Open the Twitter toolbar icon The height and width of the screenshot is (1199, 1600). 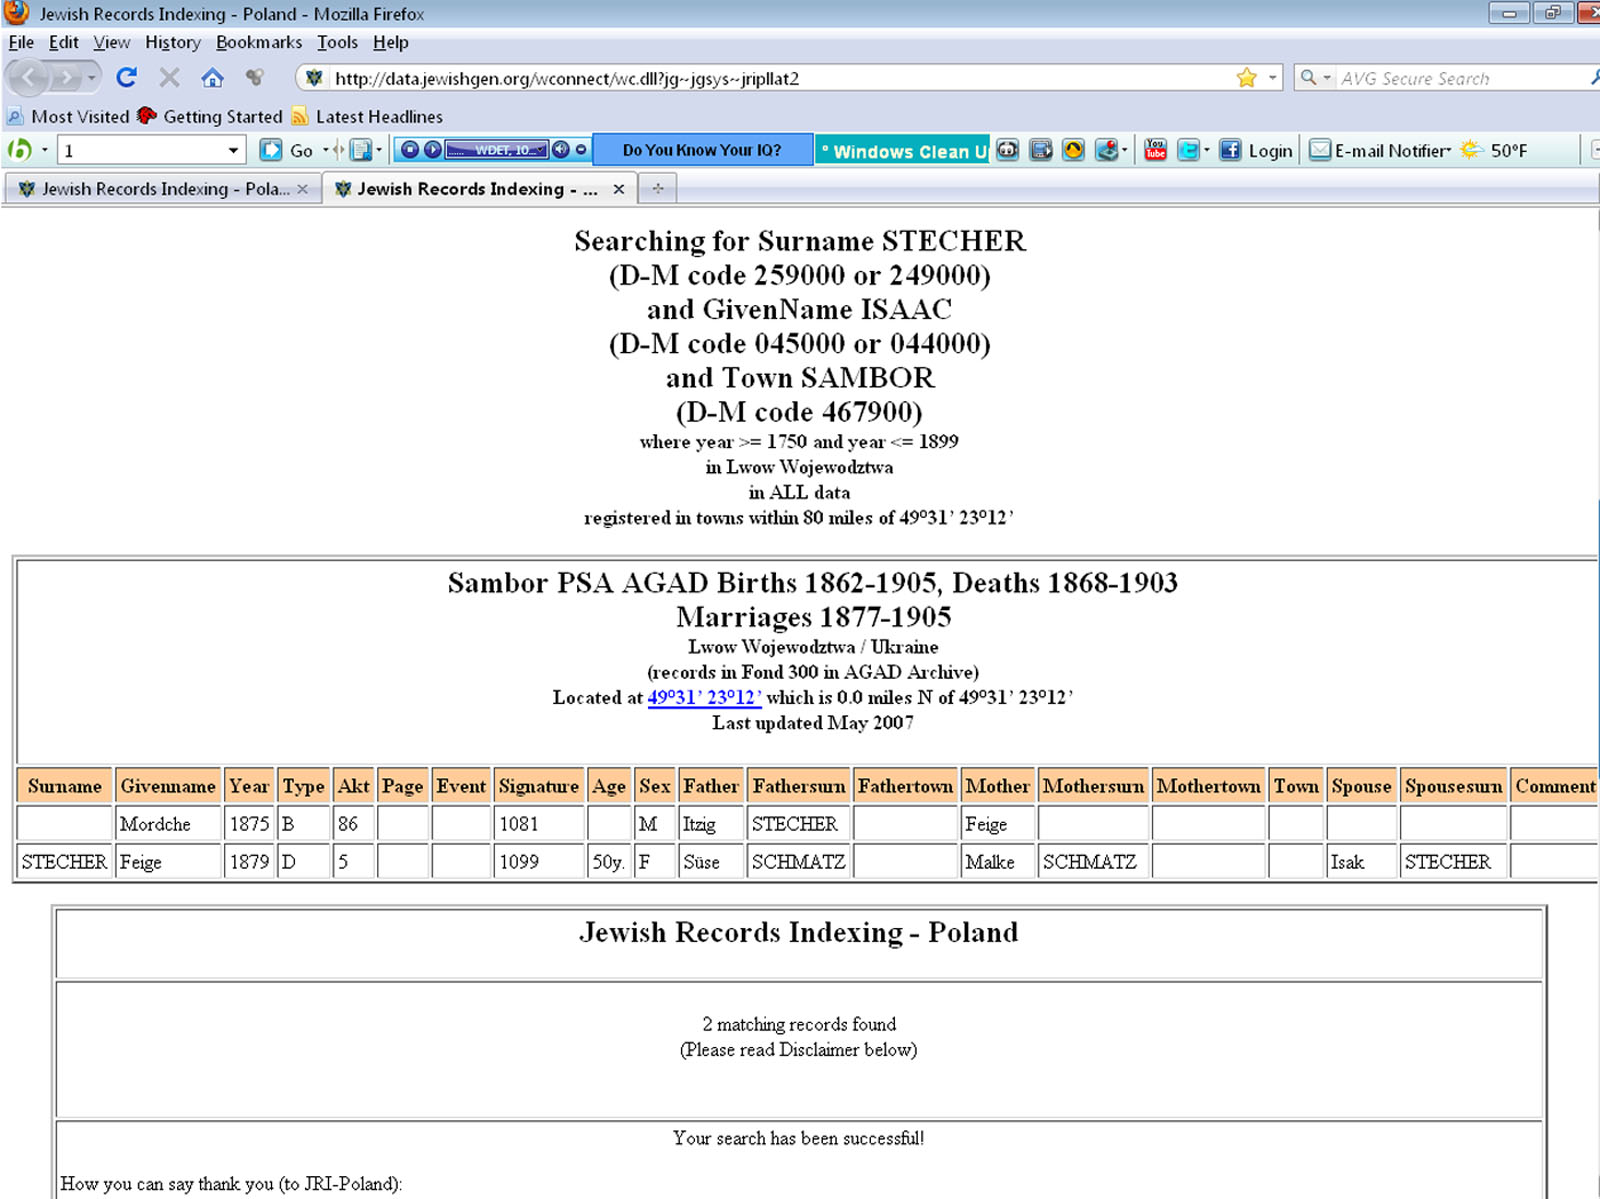tap(1188, 150)
